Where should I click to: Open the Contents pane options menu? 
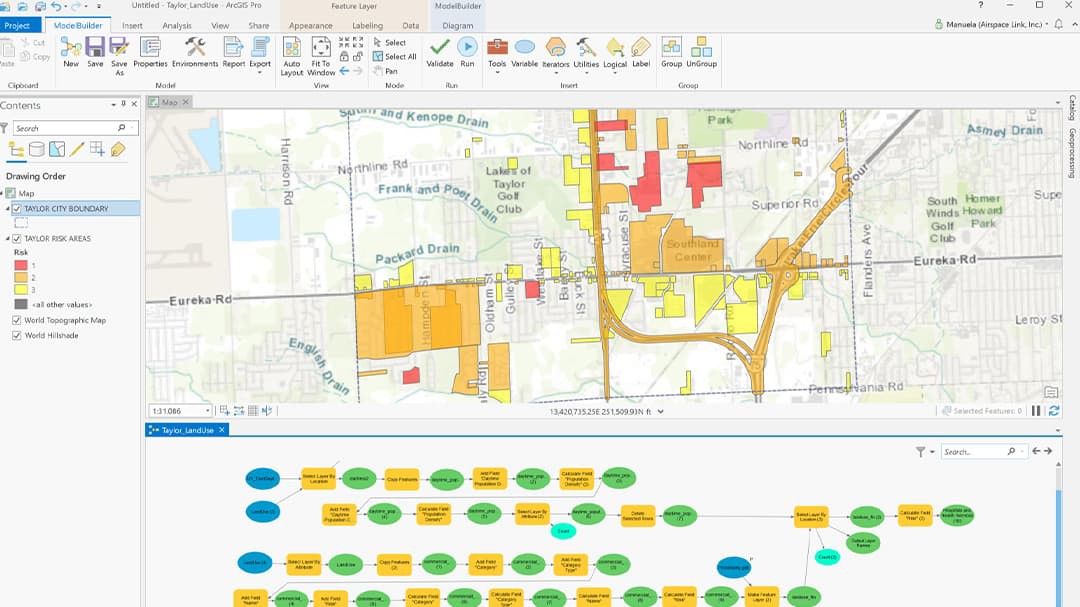[114, 105]
